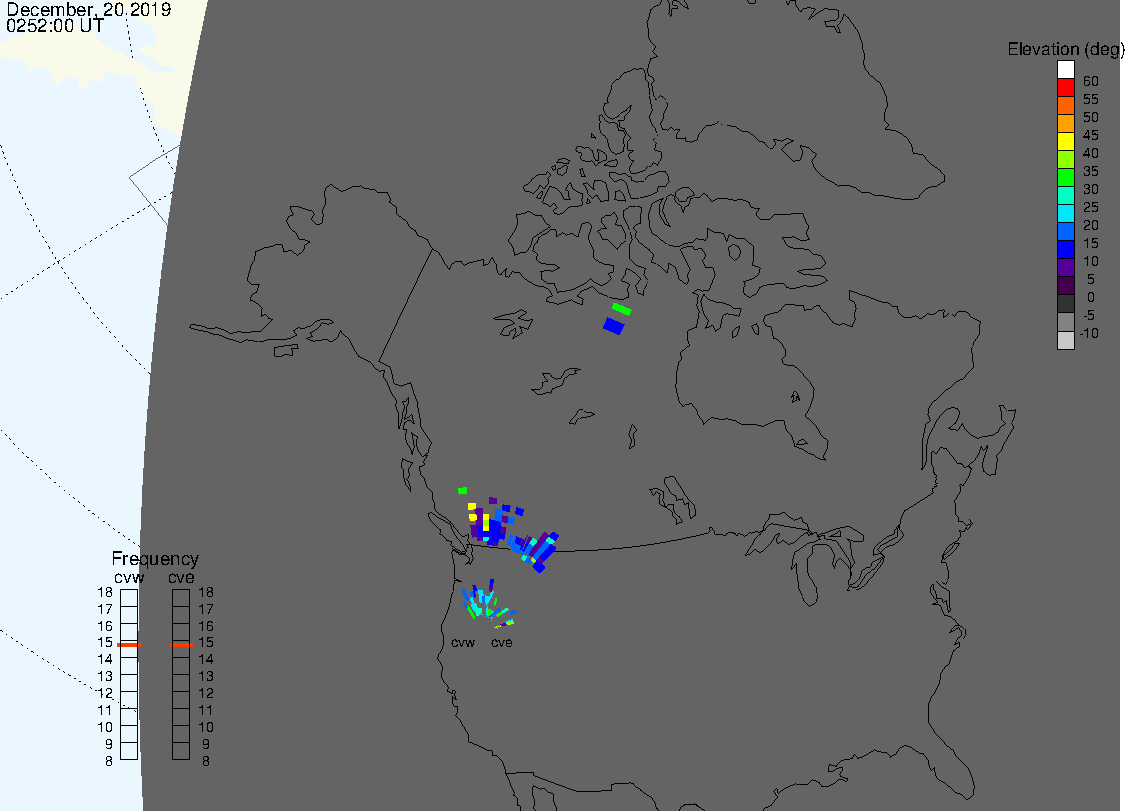Select the bright green swatch above 35
This screenshot has width=1125, height=811.
(1065, 177)
